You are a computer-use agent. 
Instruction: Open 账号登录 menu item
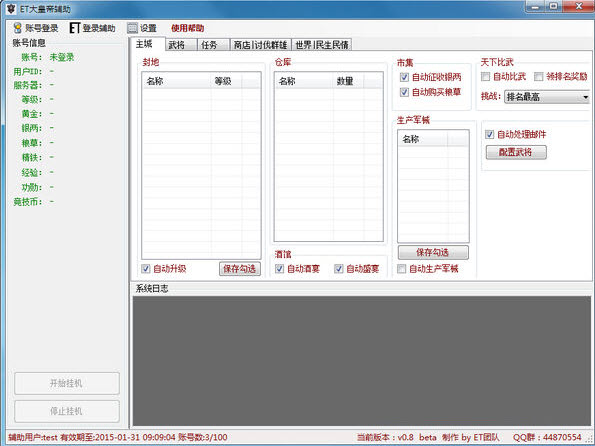[41, 28]
